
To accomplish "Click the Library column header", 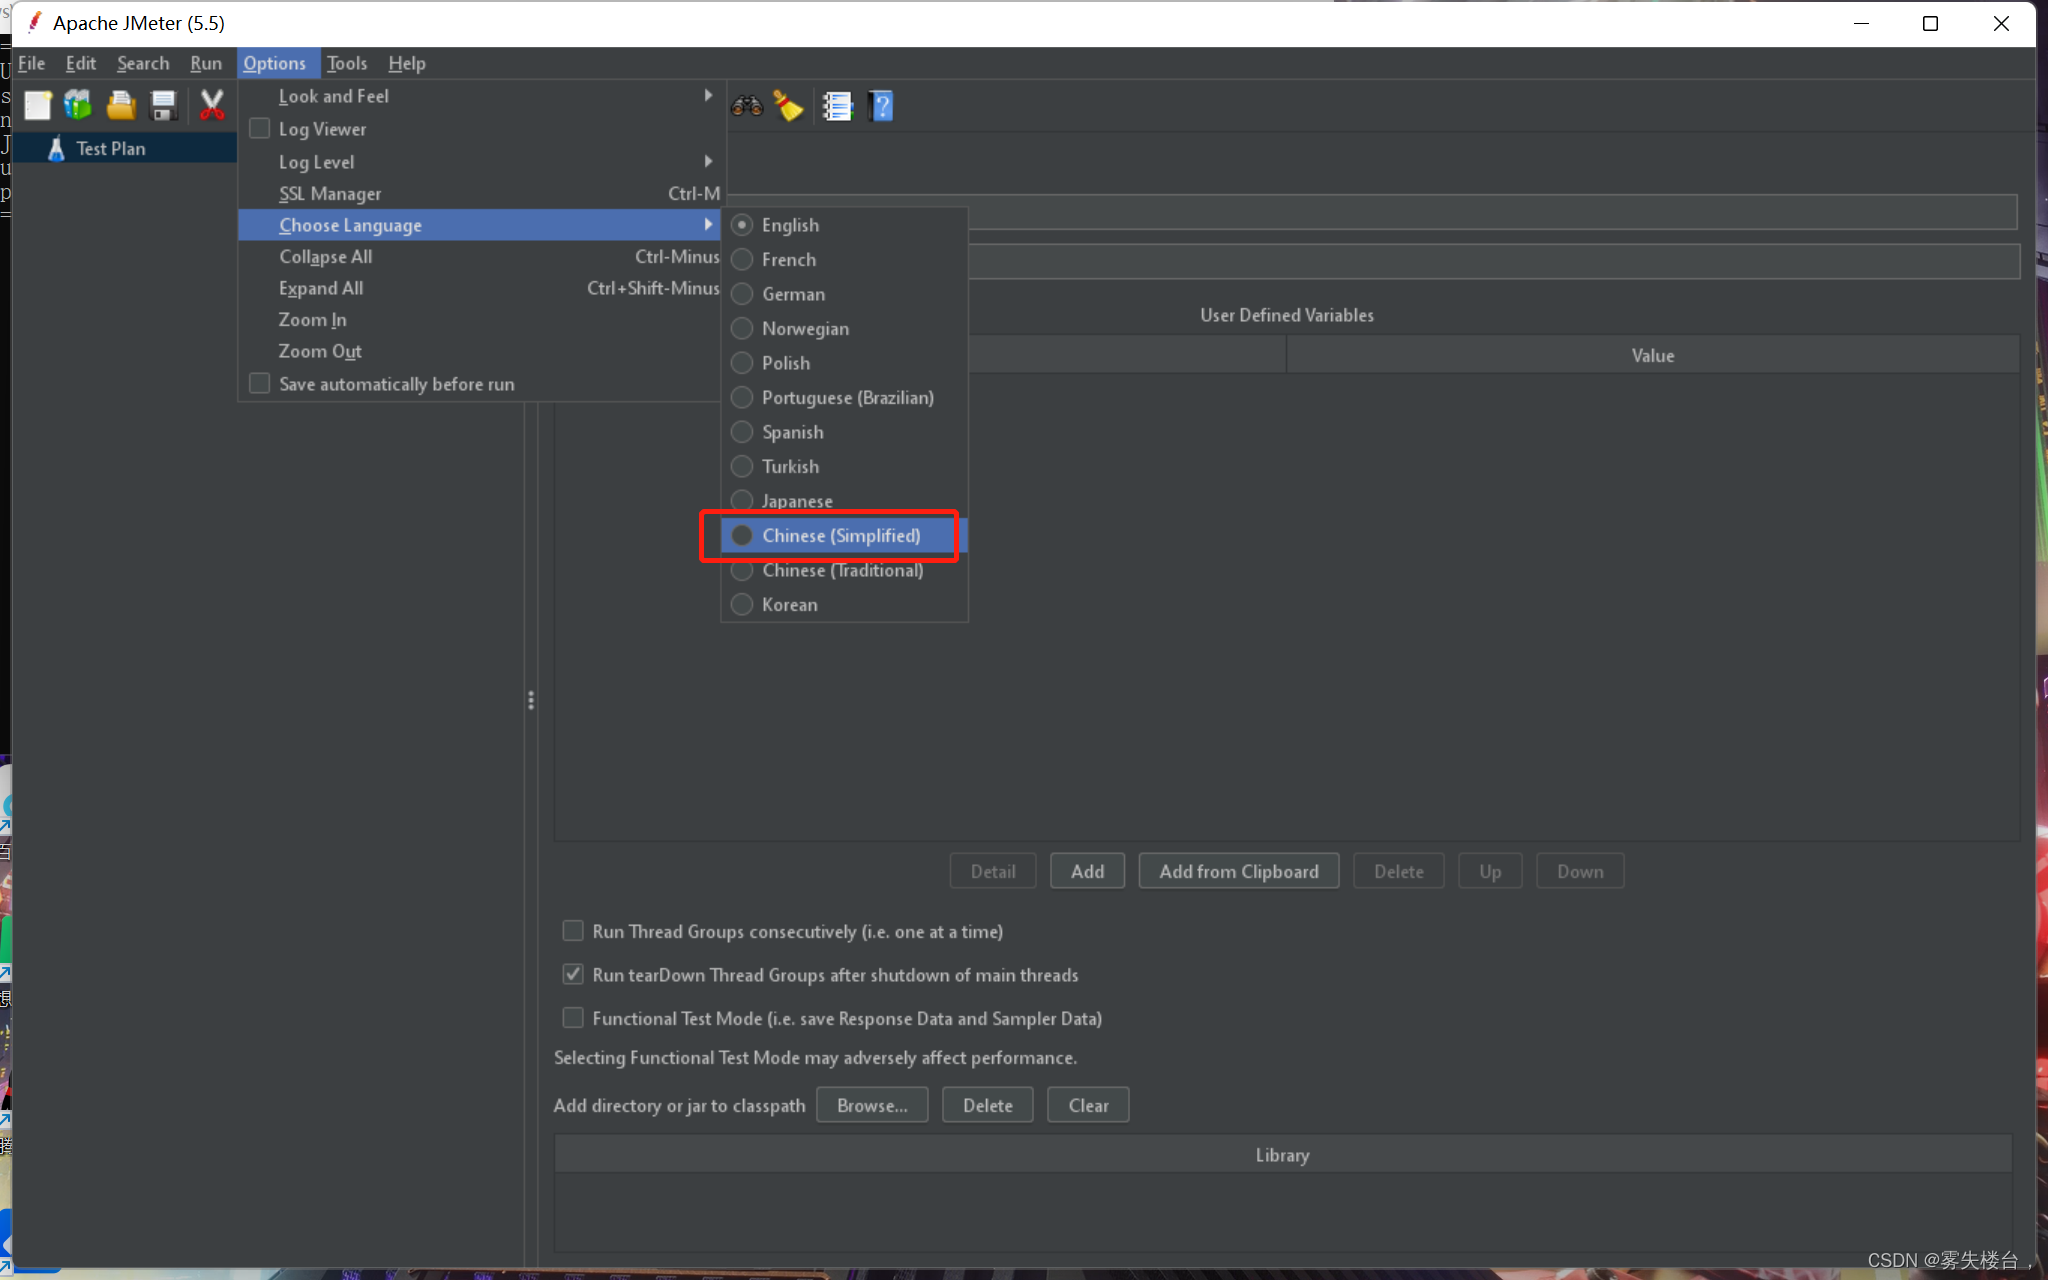I will tap(1283, 1155).
